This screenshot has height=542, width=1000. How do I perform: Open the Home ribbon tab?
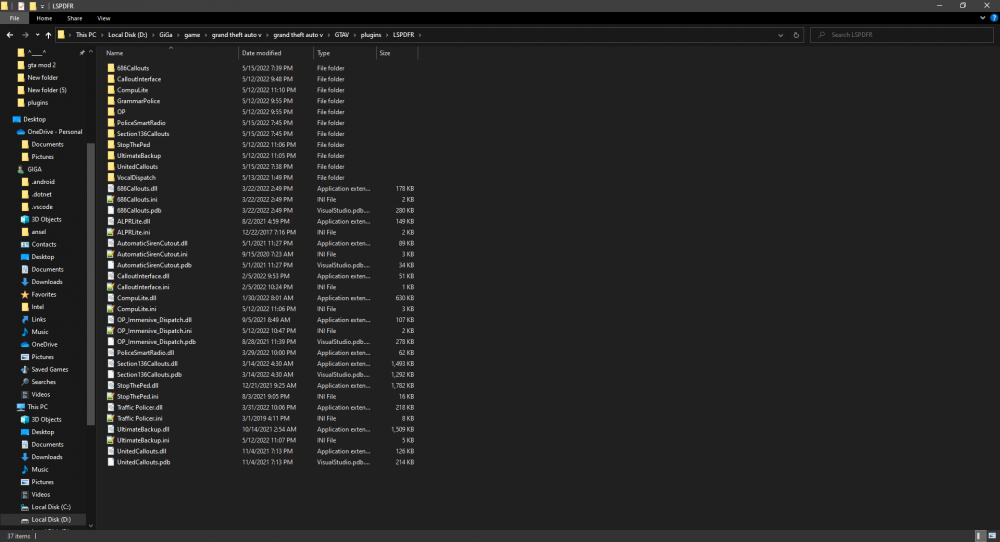(44, 18)
